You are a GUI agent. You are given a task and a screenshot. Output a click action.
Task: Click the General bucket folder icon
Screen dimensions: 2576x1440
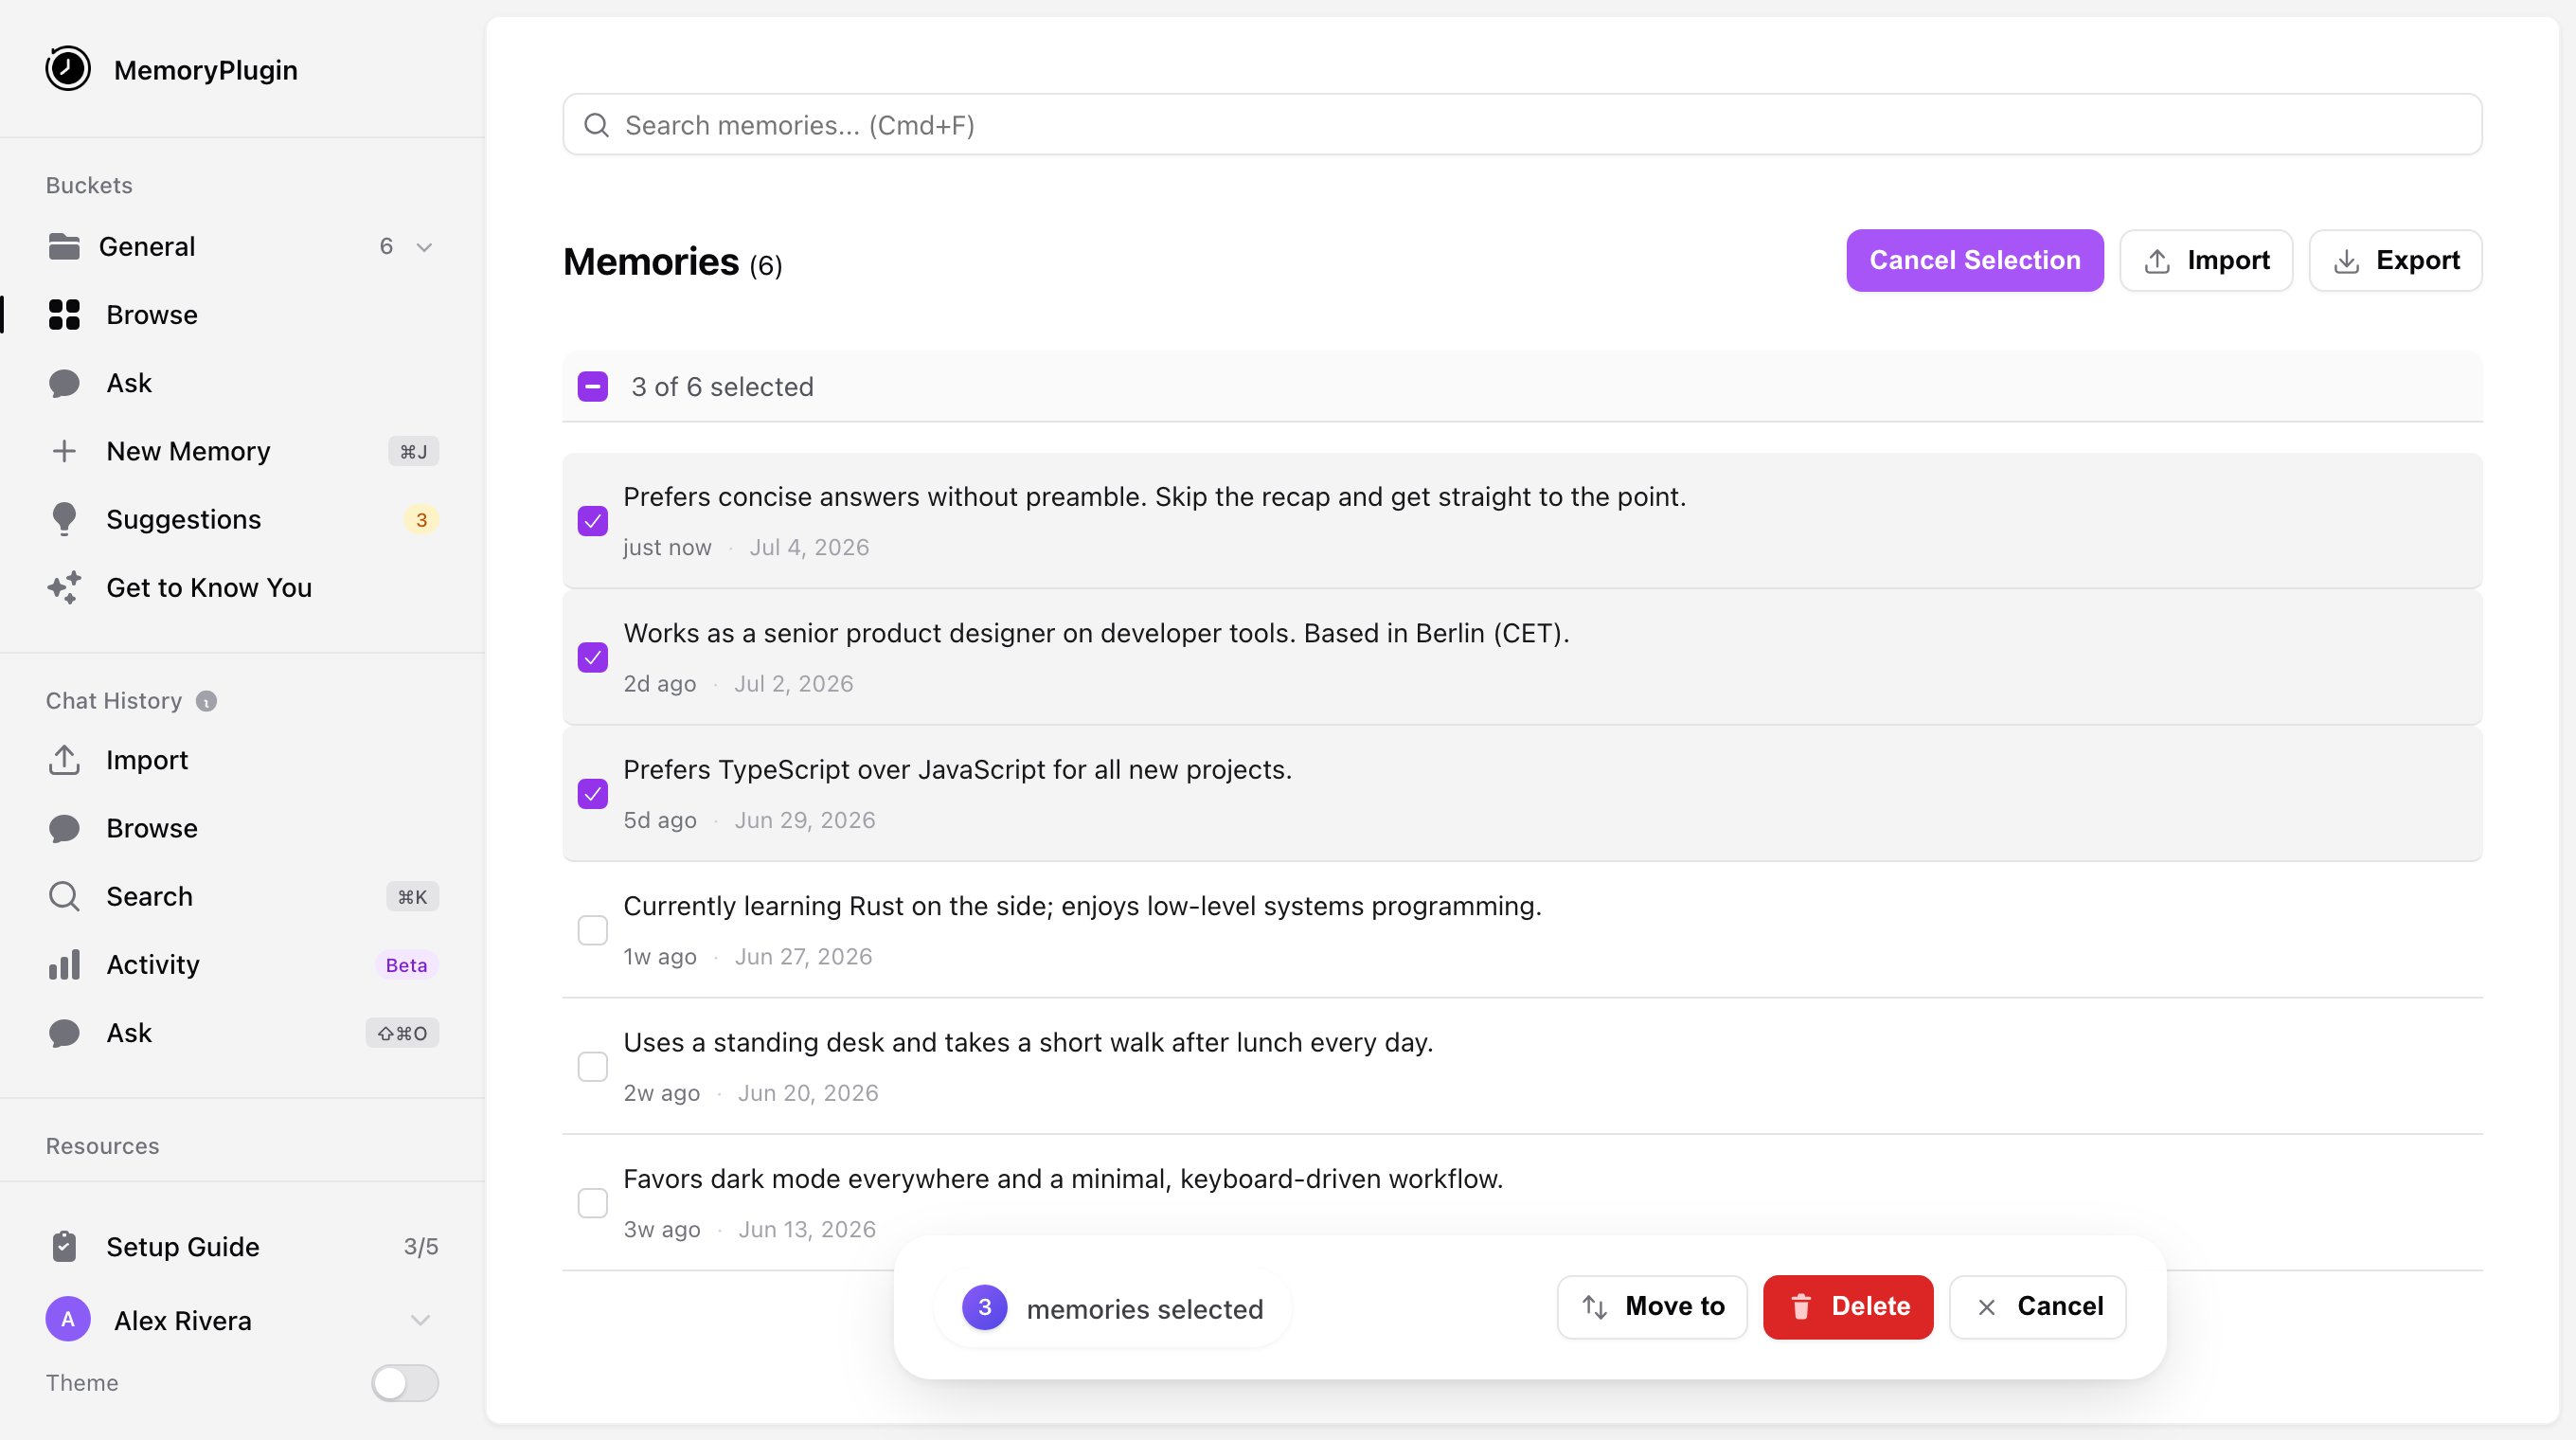(x=64, y=246)
